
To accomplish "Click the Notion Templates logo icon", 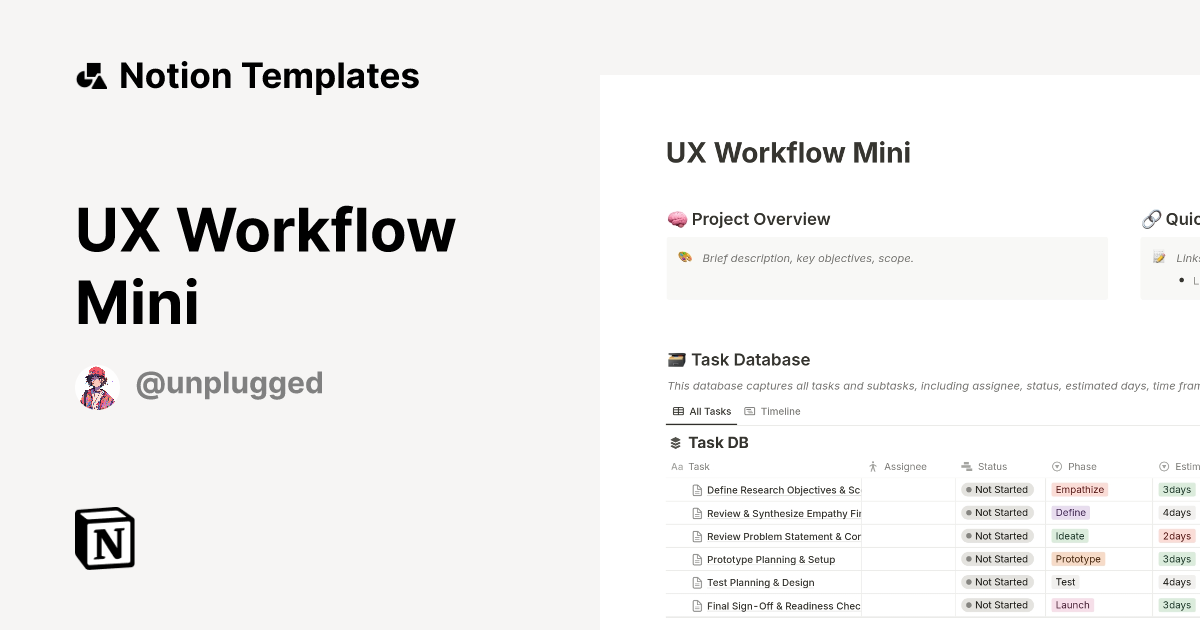I will [x=91, y=75].
